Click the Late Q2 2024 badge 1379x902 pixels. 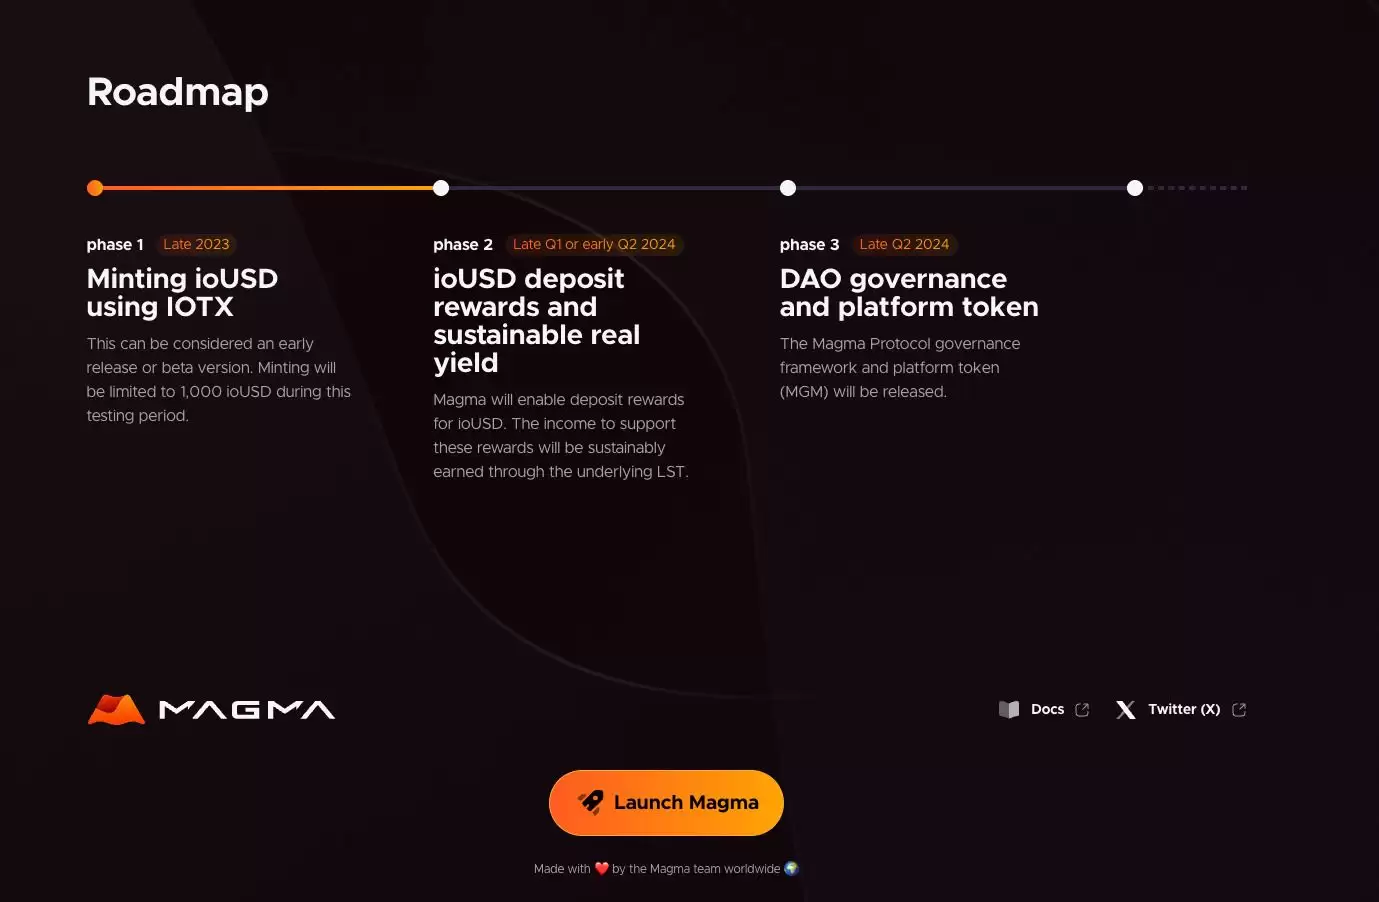[904, 244]
